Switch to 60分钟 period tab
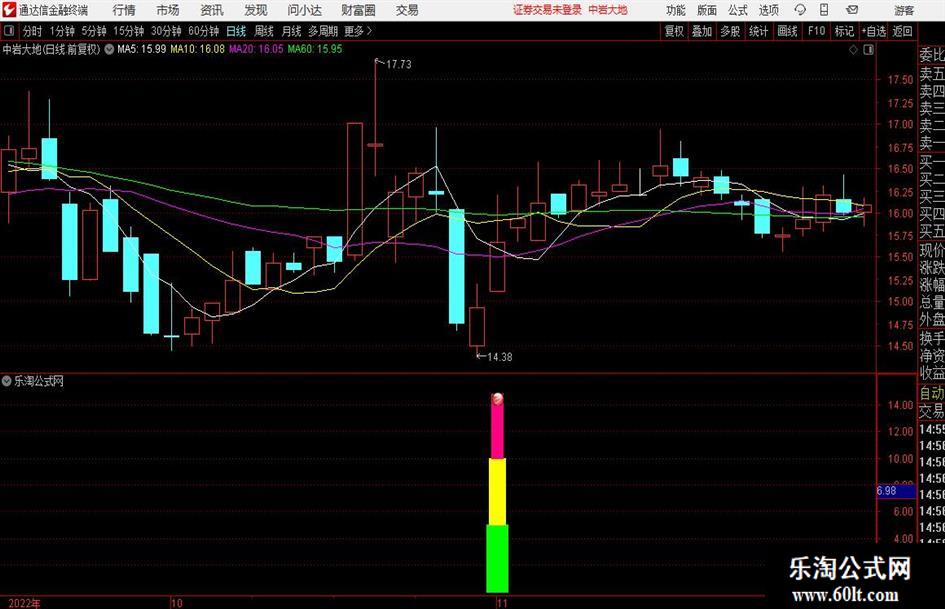Screen dimensions: 945x609 [x=203, y=31]
